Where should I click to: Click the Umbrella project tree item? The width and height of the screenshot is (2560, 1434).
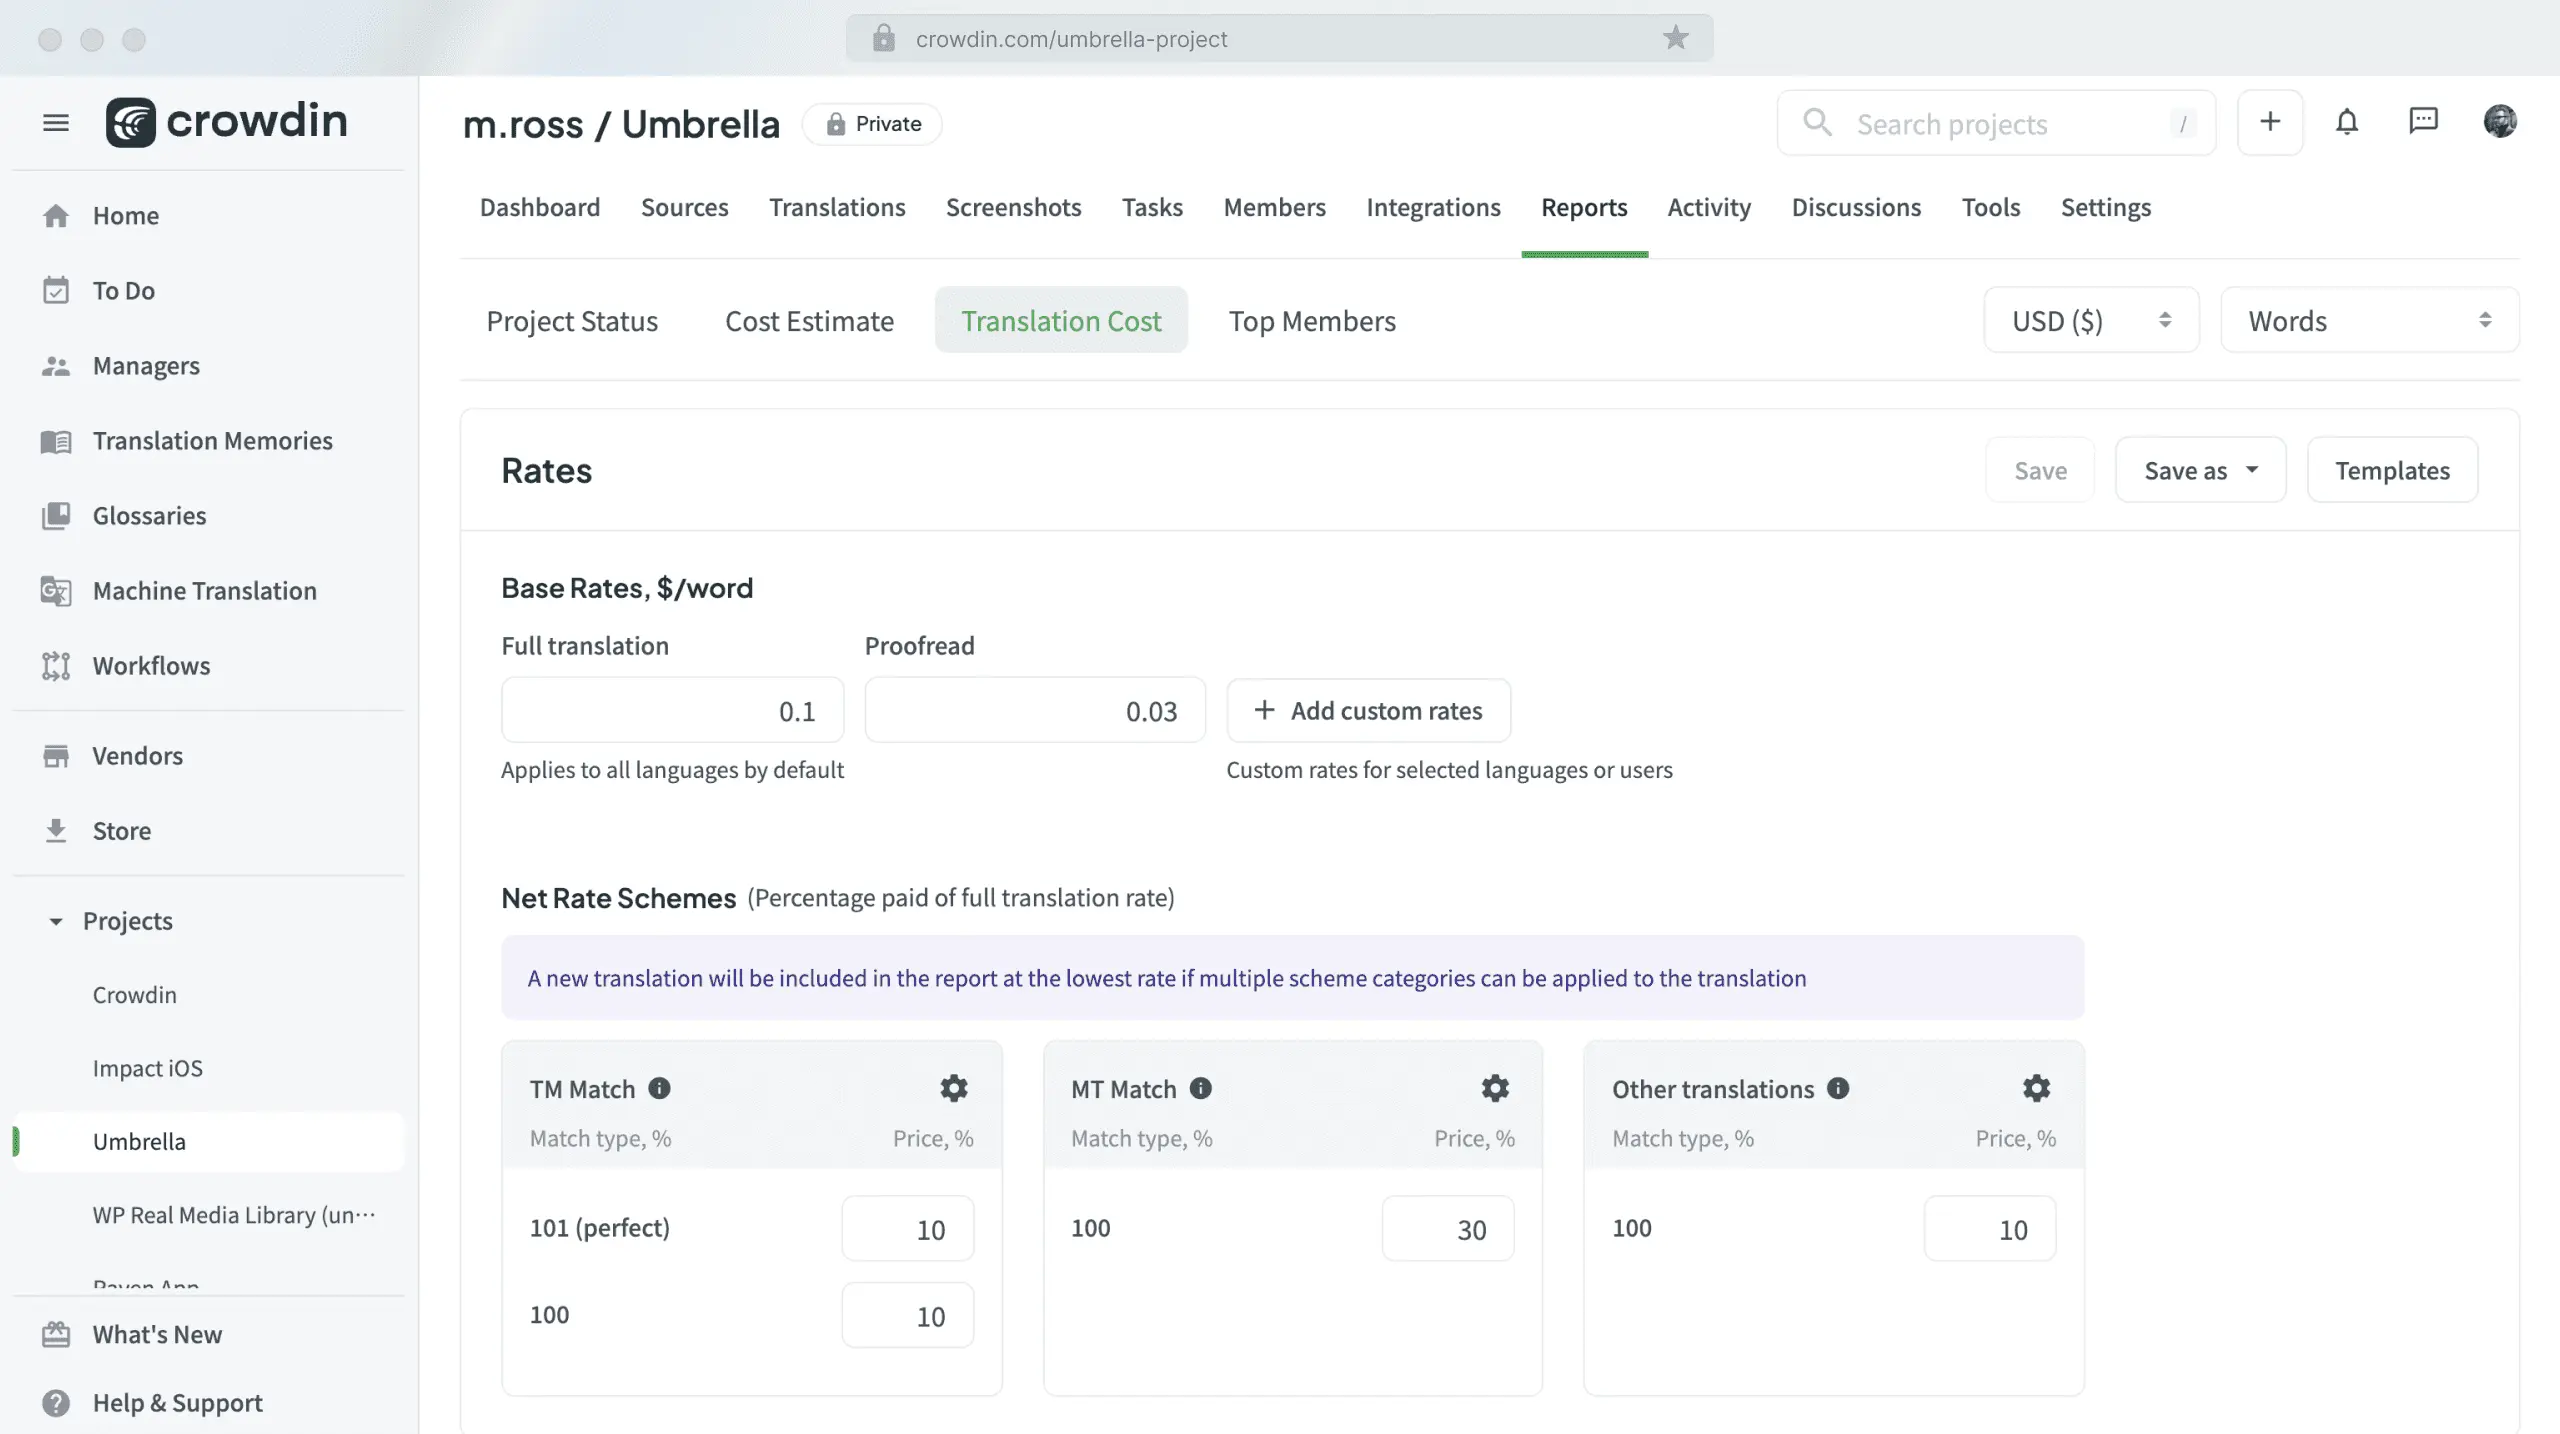coord(139,1141)
